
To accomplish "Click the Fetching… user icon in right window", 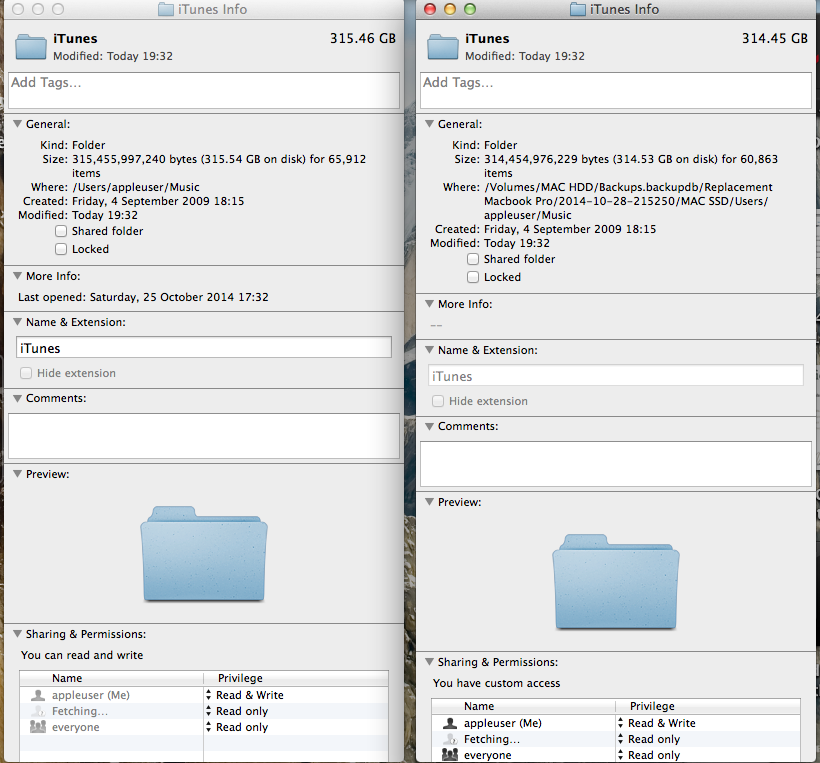I will point(450,739).
